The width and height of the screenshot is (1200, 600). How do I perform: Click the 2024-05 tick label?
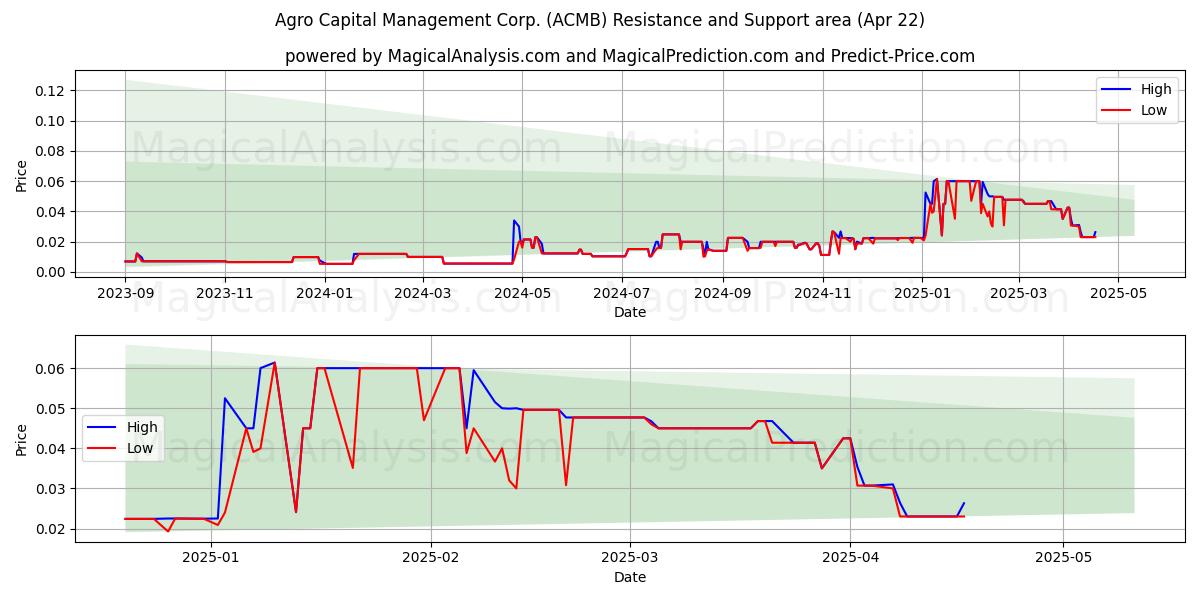[523, 293]
